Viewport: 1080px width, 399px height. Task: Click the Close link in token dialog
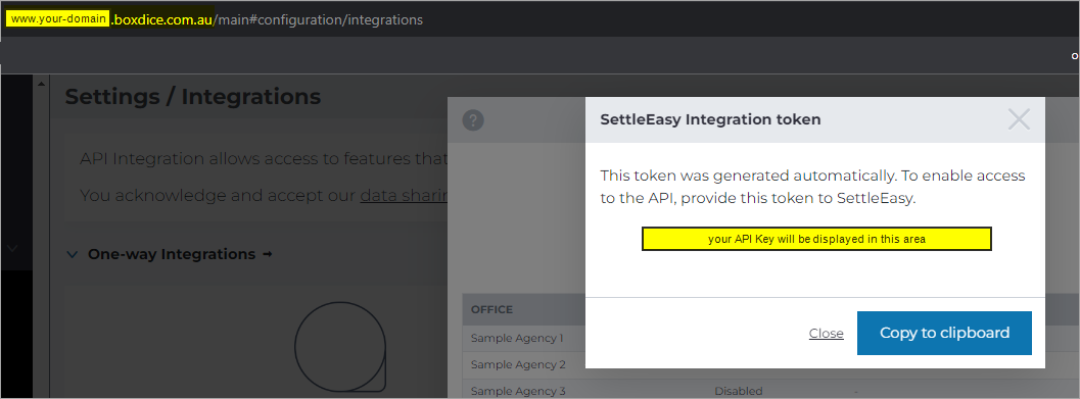click(x=826, y=334)
